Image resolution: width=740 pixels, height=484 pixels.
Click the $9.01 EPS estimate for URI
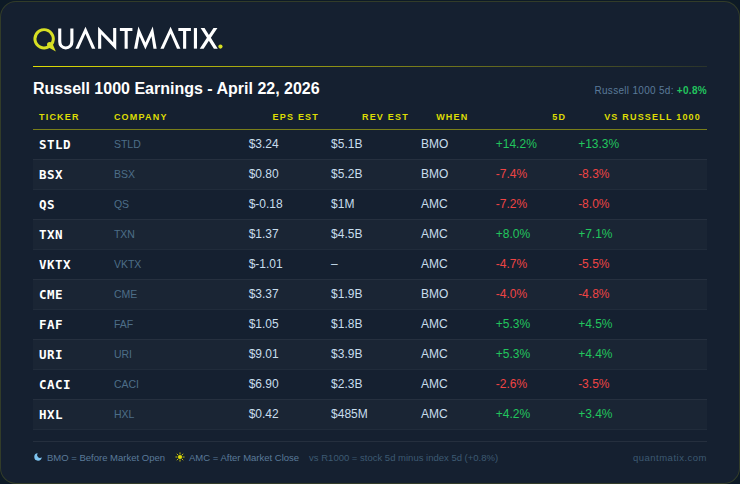coord(264,354)
